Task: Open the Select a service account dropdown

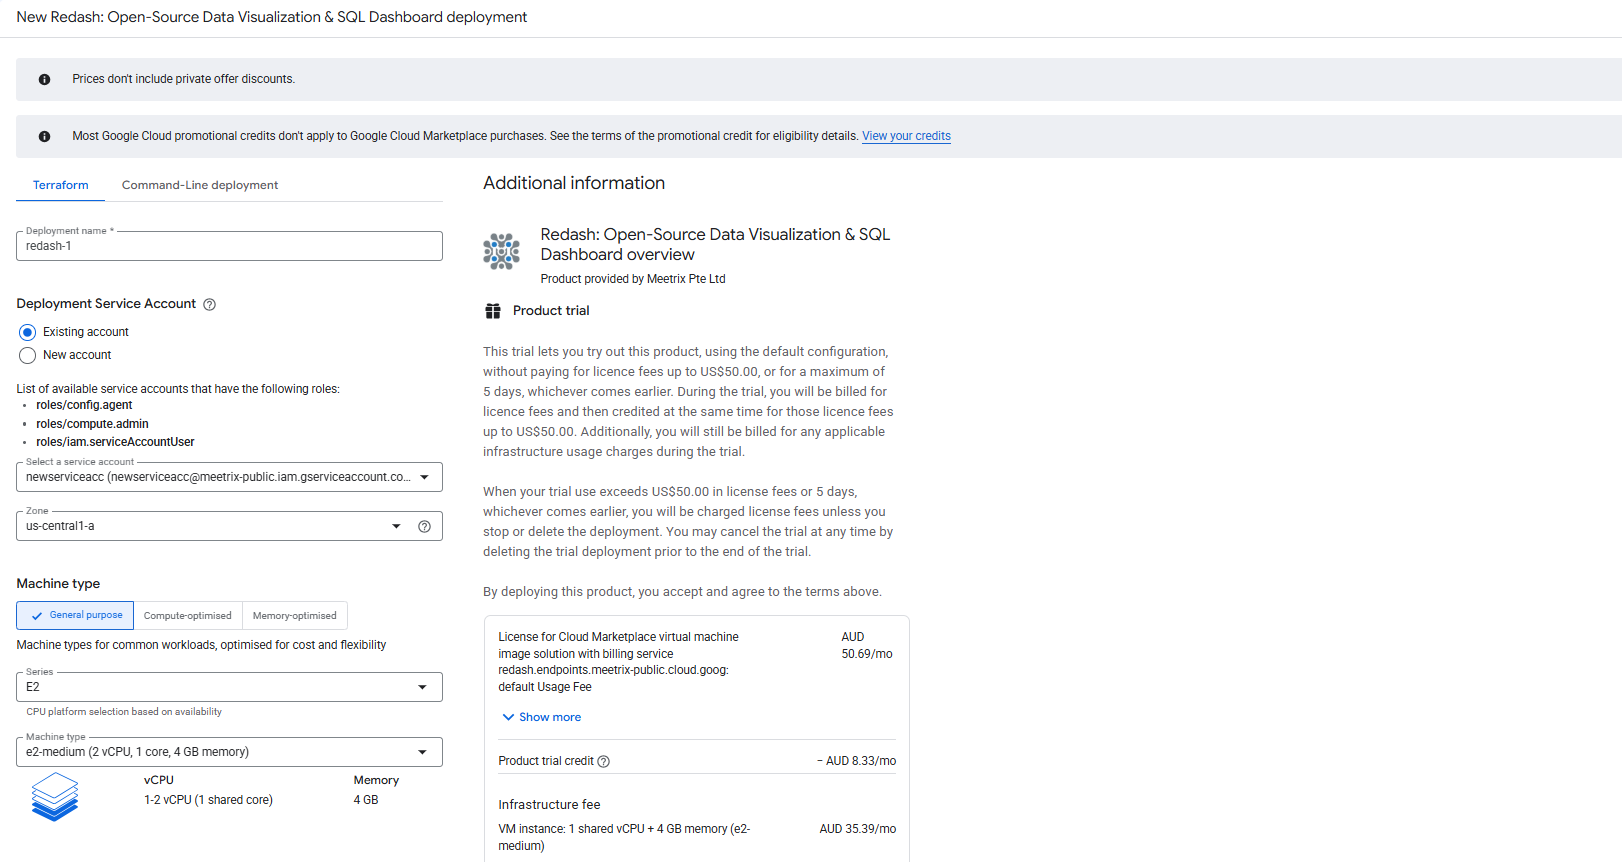Action: point(229,477)
